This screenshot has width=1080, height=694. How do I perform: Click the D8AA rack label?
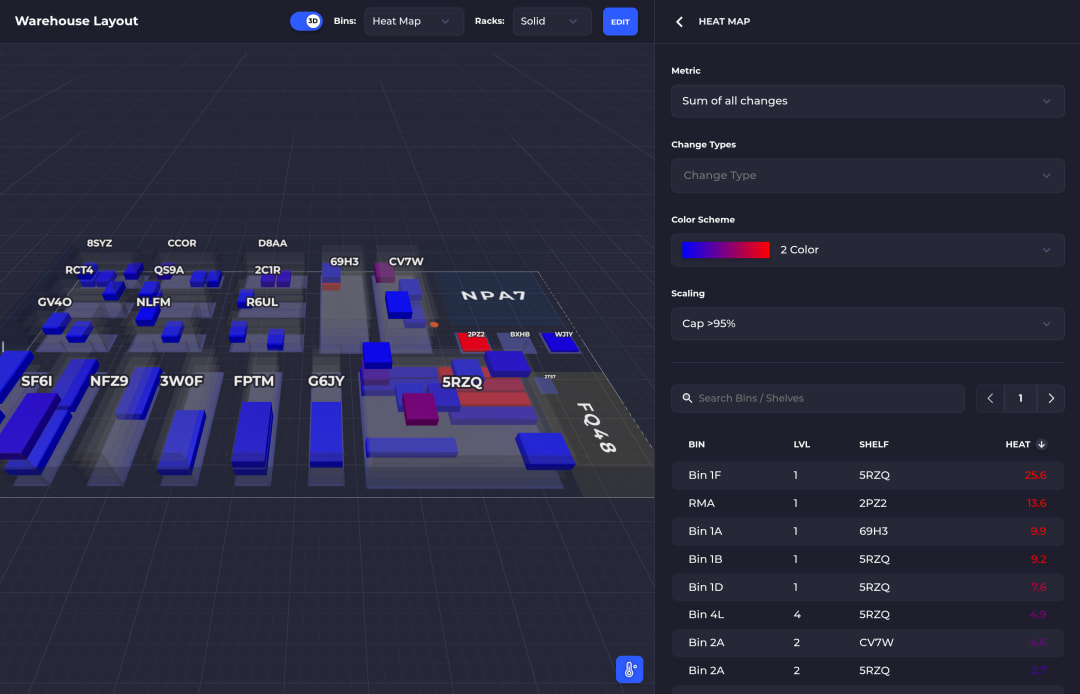click(273, 243)
